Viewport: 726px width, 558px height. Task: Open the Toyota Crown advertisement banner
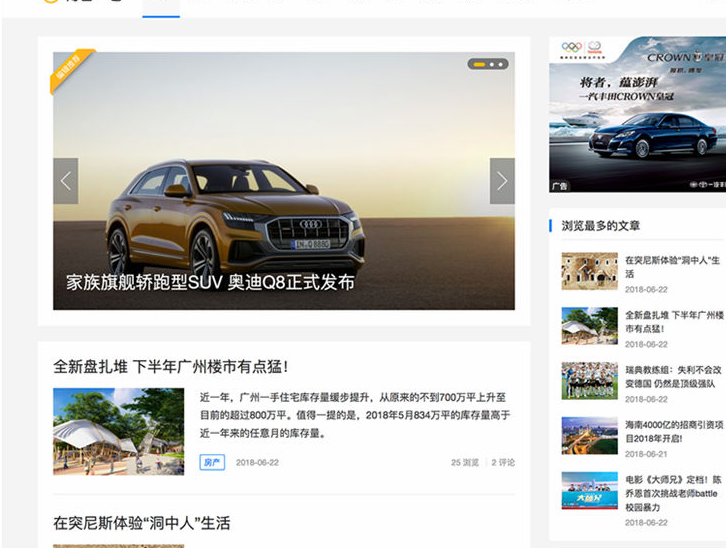(x=638, y=114)
